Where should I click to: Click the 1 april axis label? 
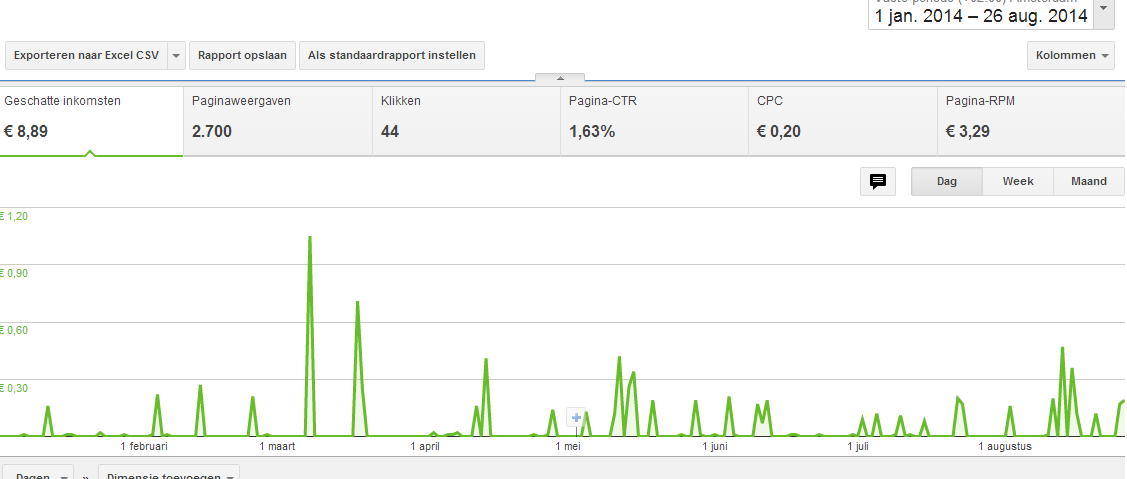point(425,447)
